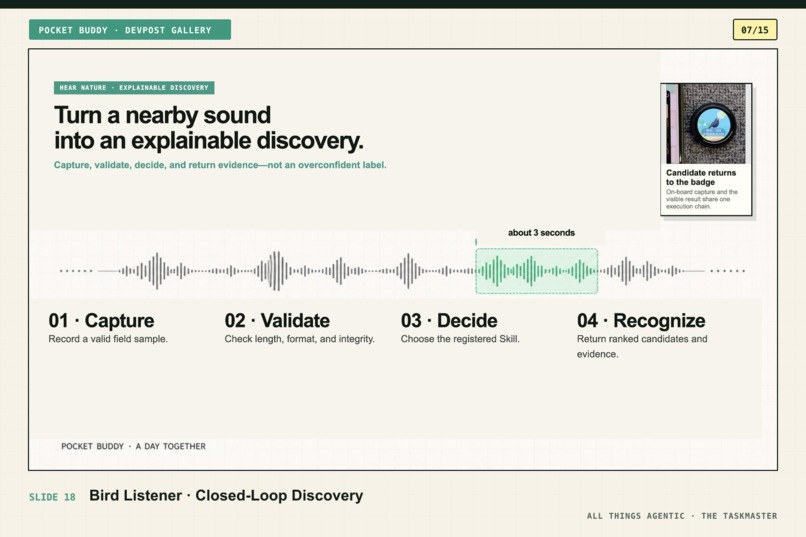Viewport: 806px width, 537px height.
Task: Select the green highlighted waveform segment
Action: [536, 271]
